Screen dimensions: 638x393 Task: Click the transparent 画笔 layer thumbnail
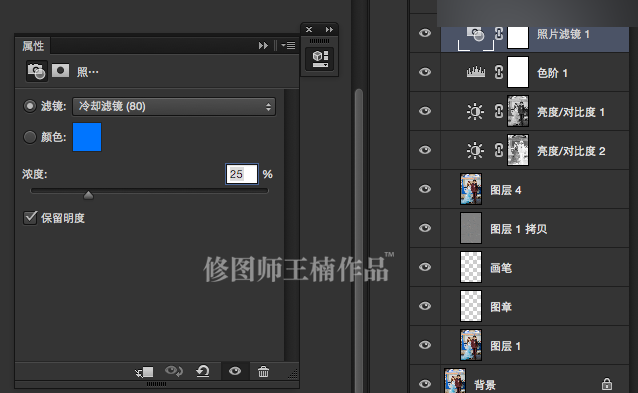coord(471,267)
